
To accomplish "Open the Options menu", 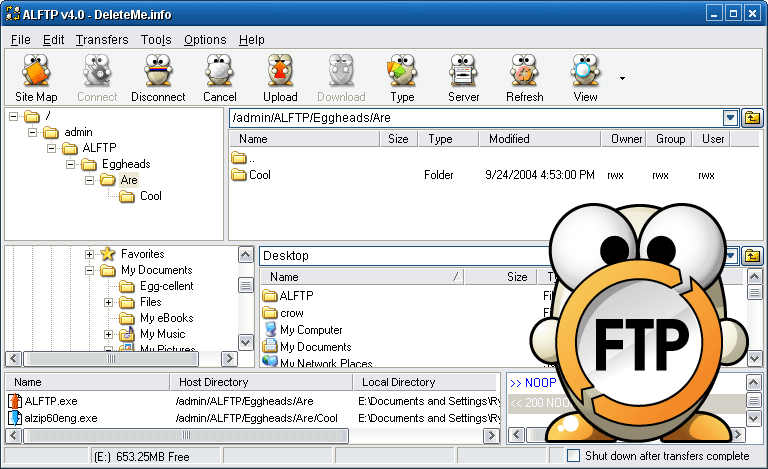I will click(204, 39).
